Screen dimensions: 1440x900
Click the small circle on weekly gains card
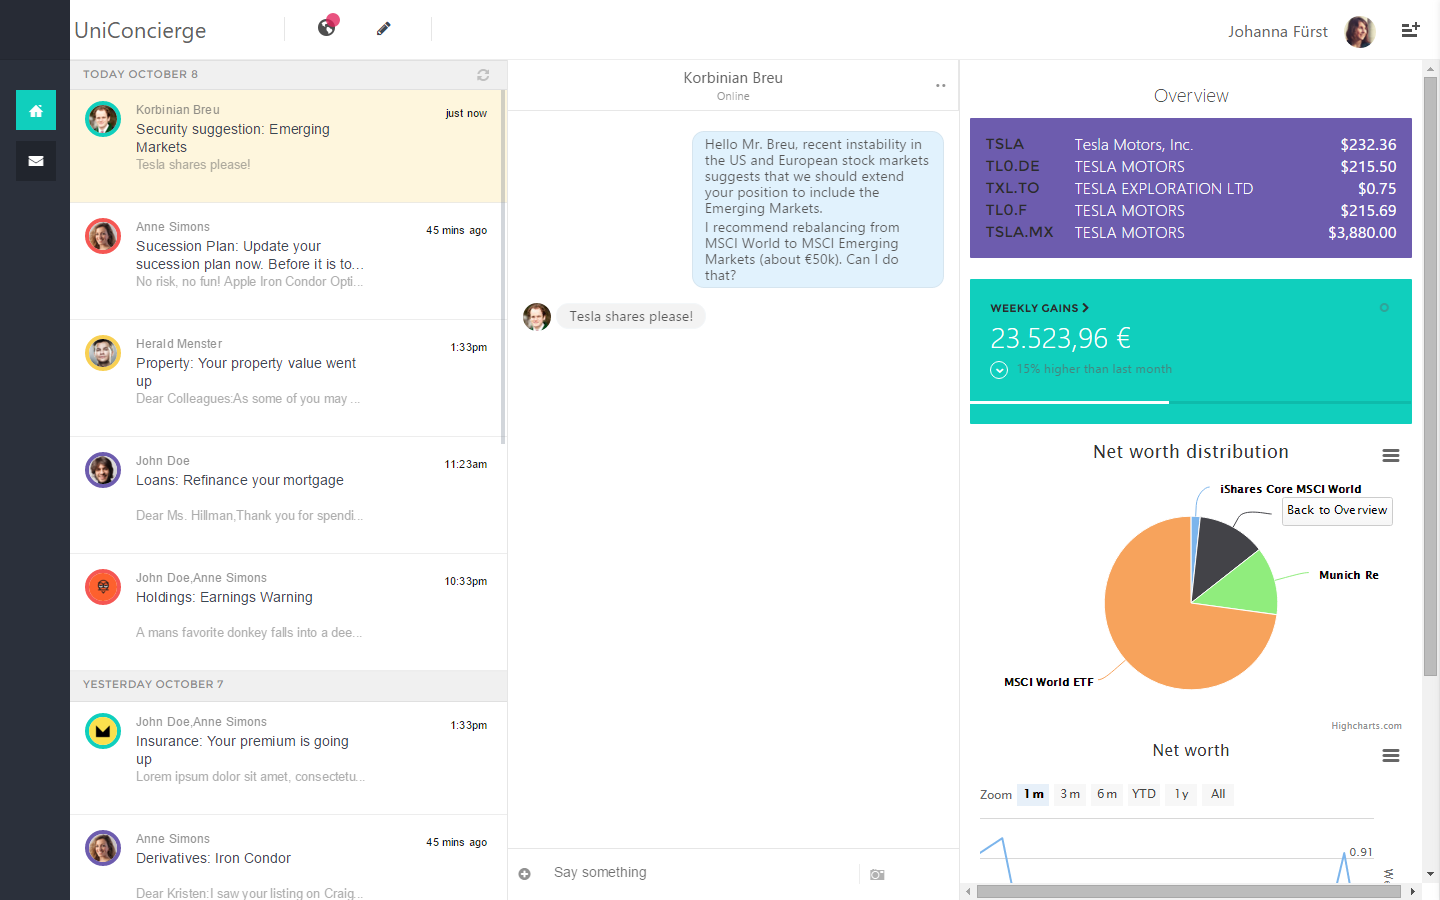tap(1384, 308)
